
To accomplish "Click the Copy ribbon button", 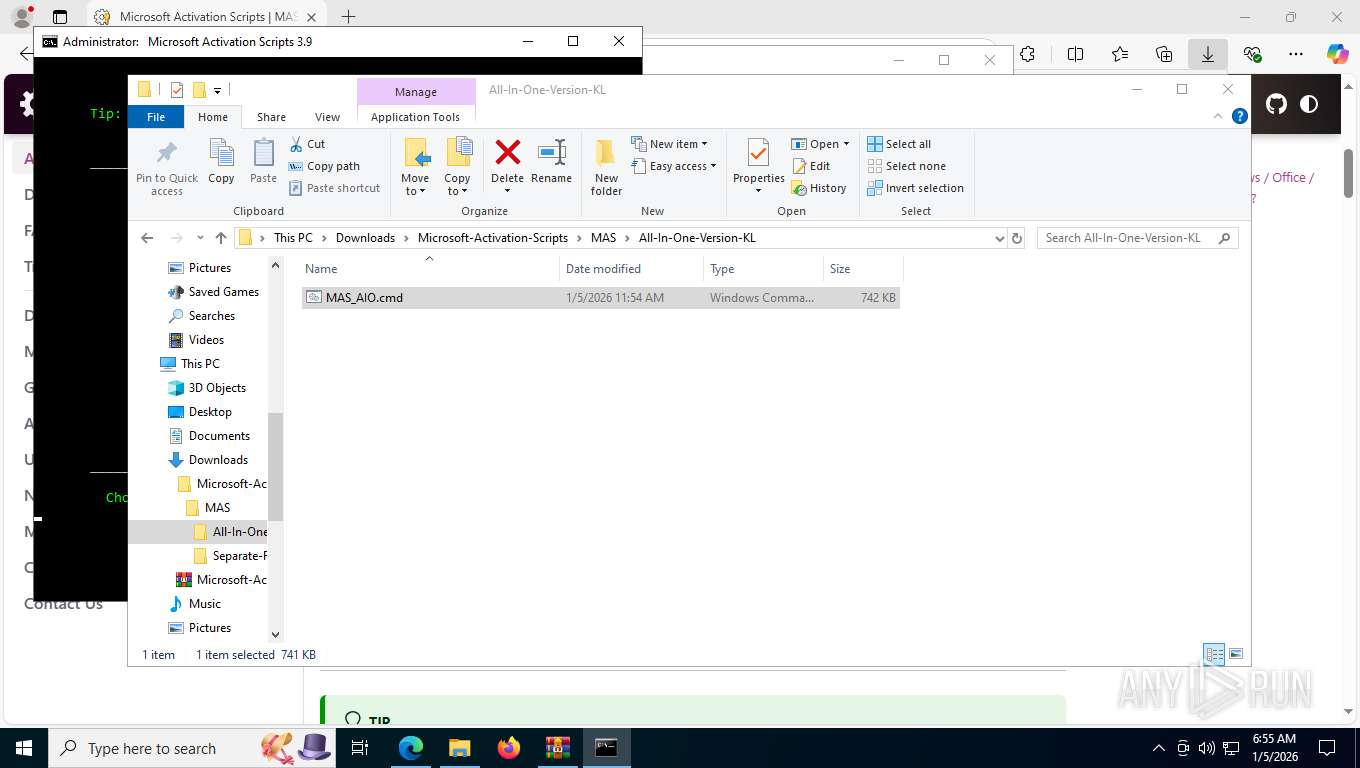I will tap(221, 162).
